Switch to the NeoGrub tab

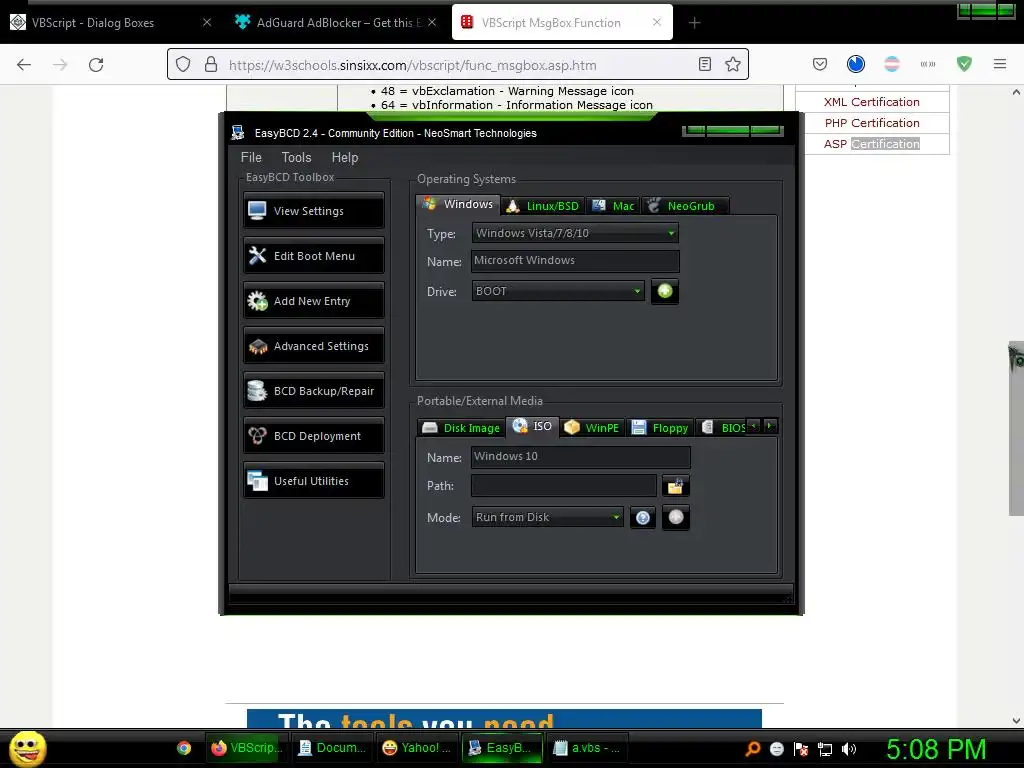point(684,206)
